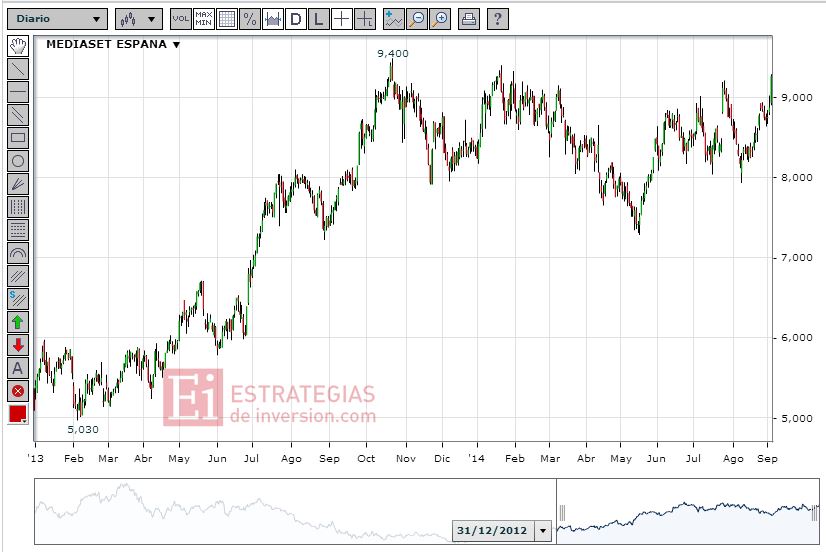The width and height of the screenshot is (826, 552).
Task: Click the Dic month axis label
Action: coord(442,458)
